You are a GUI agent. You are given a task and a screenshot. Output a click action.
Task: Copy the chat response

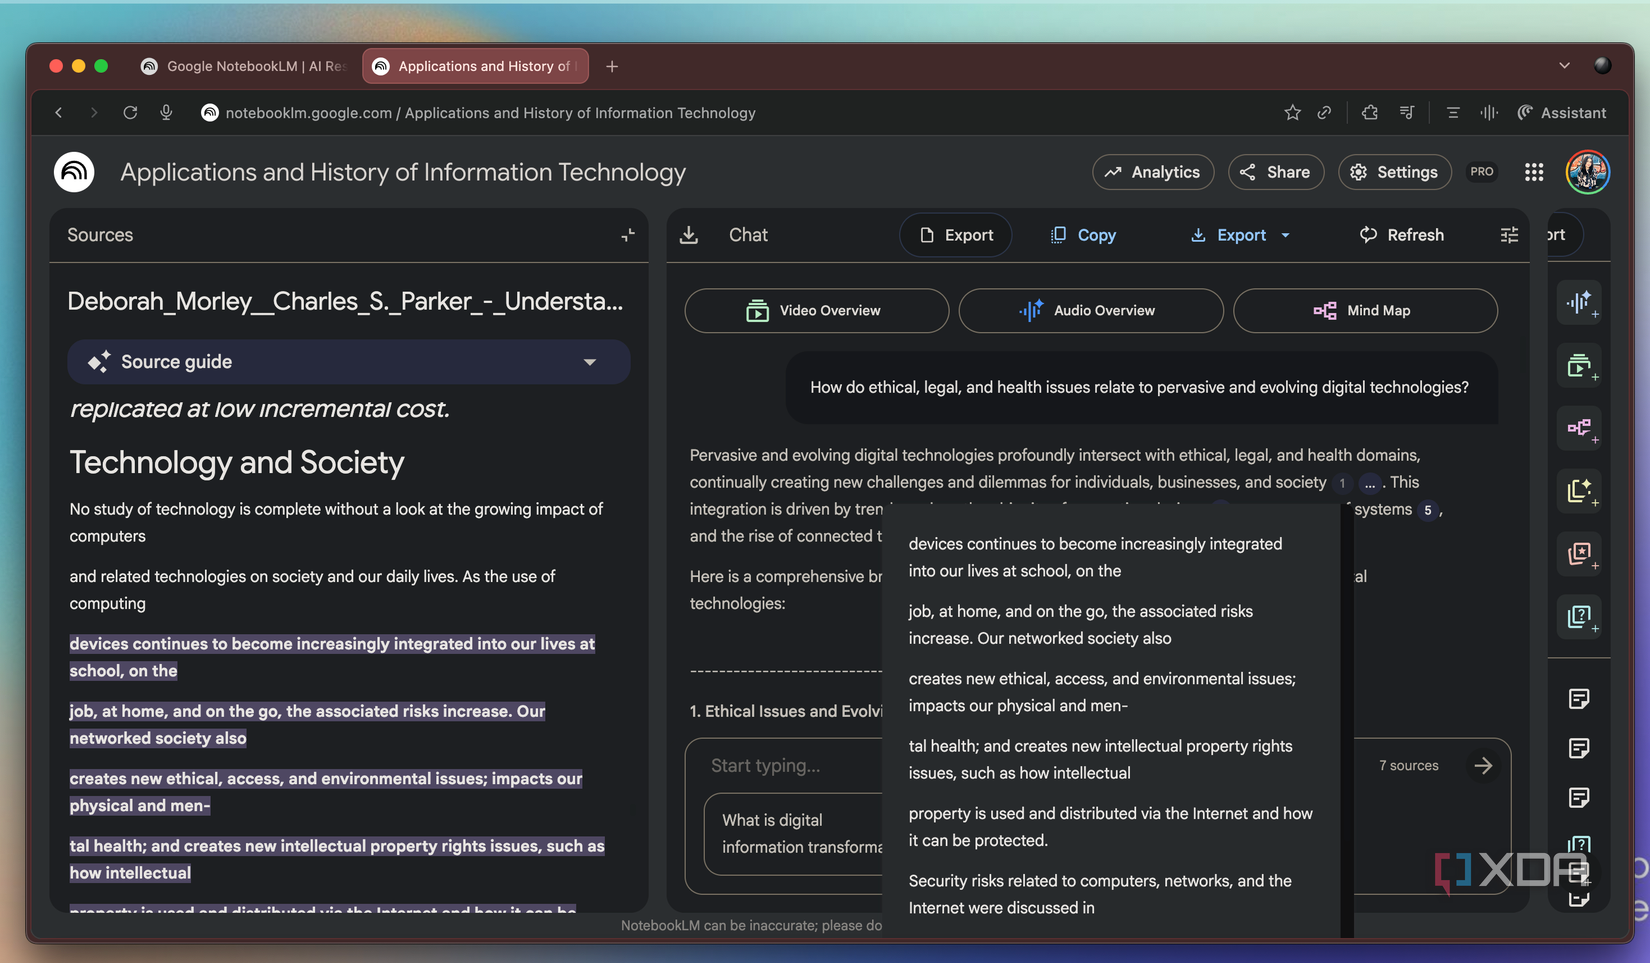coord(1083,235)
